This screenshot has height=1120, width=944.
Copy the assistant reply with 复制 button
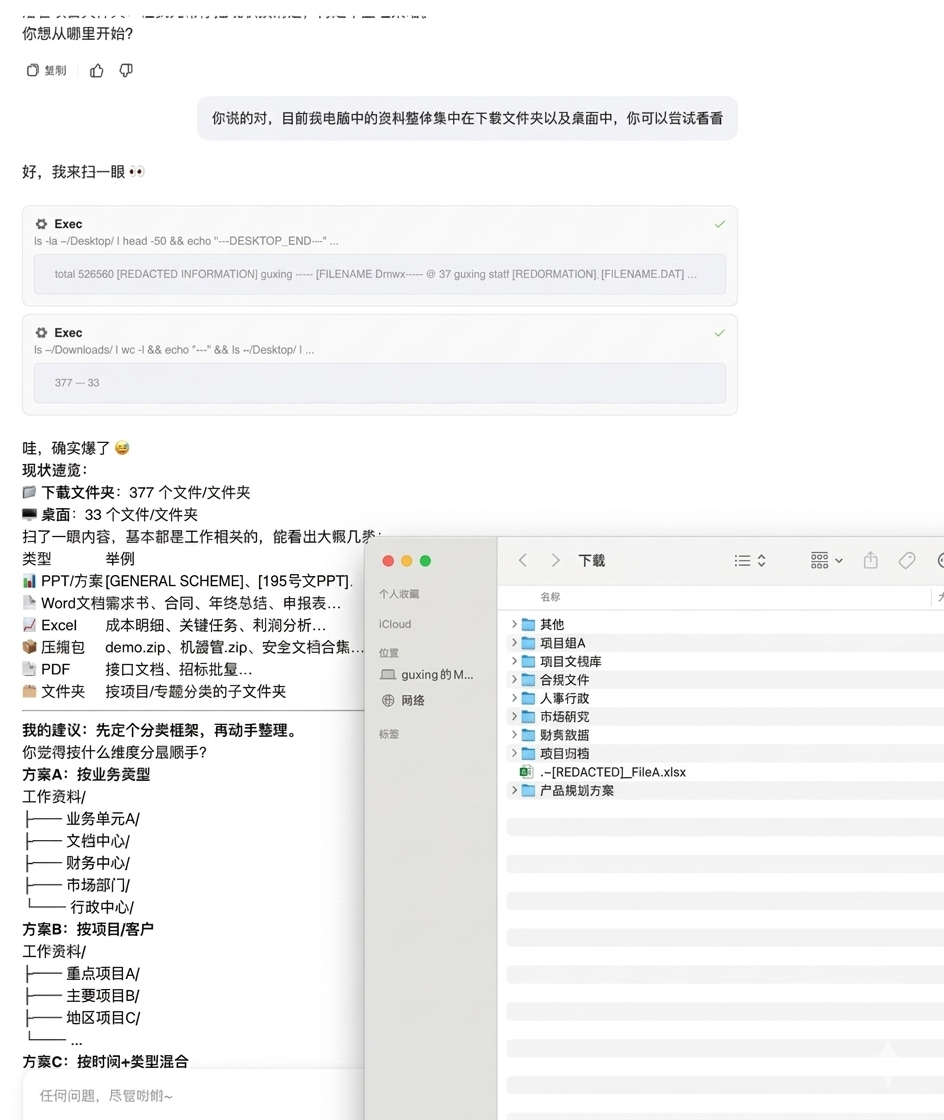click(46, 70)
